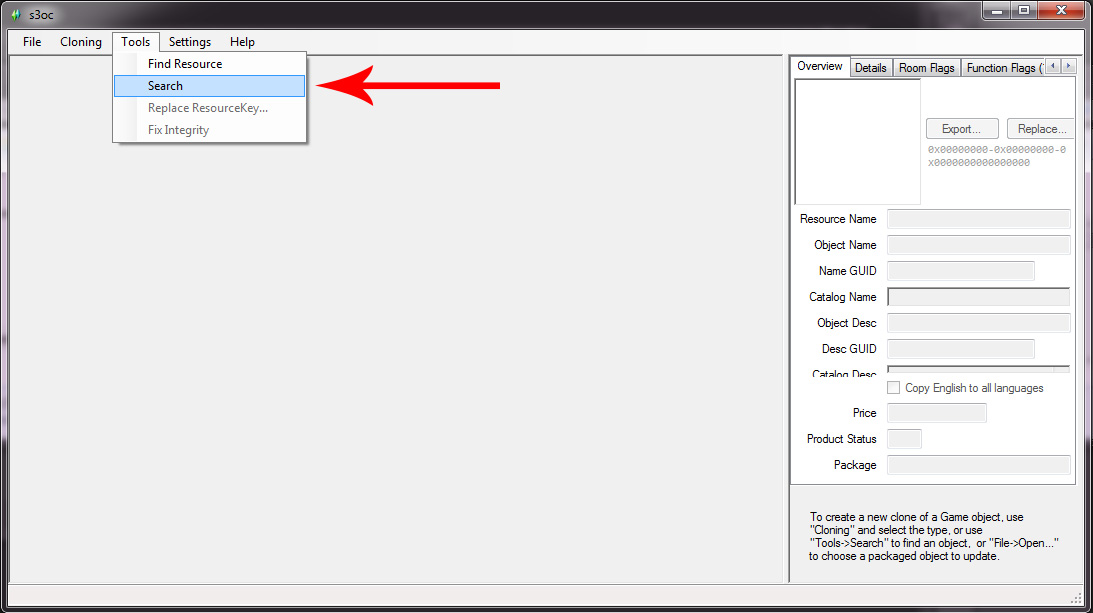Image resolution: width=1093 pixels, height=613 pixels.
Task: Open the File menu
Action: pyautogui.click(x=32, y=42)
